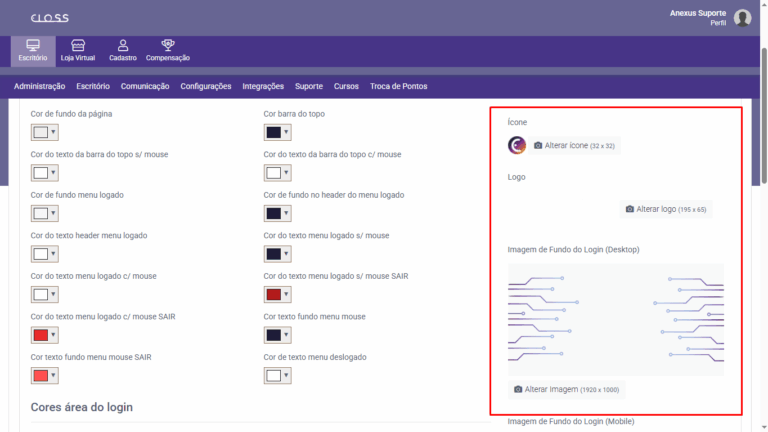Open the Troca de Pontos menu
768x432 pixels.
398,87
